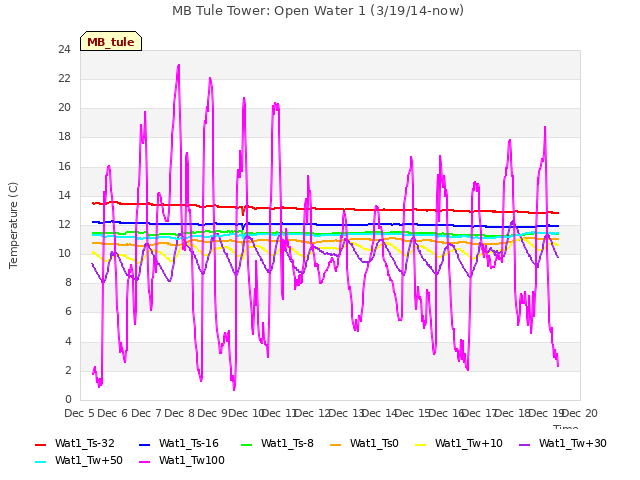The image size is (640, 480).
Task: Click the 6 y-axis tick label
Action: tap(68, 312)
